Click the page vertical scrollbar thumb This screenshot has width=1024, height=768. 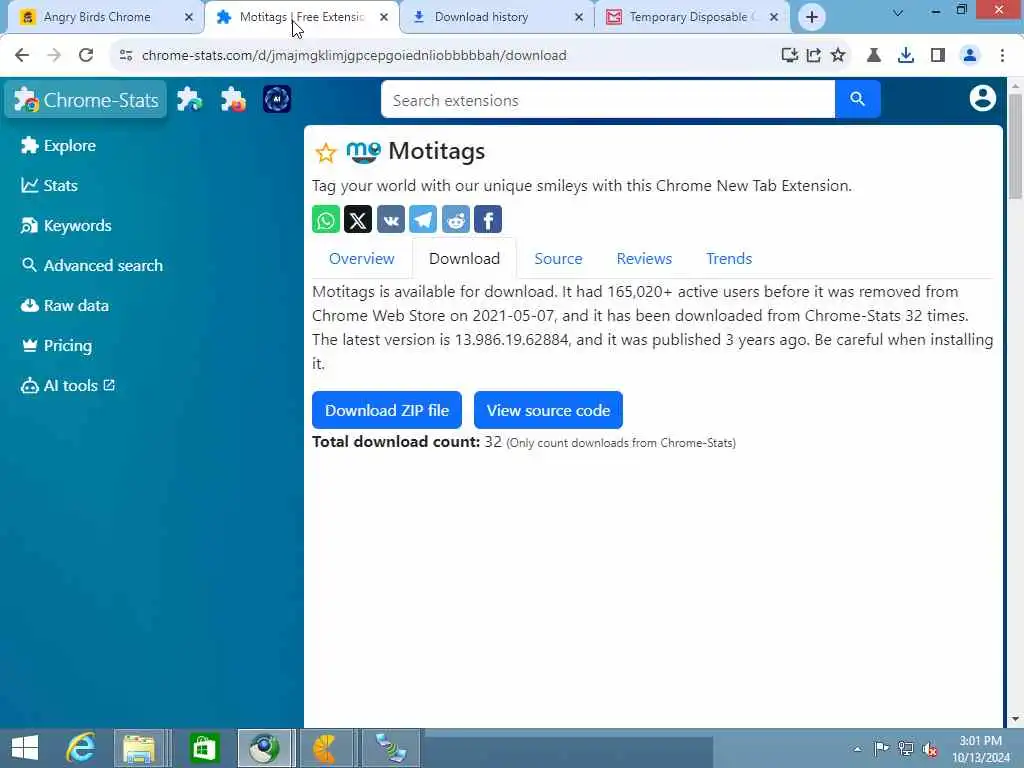click(x=1015, y=146)
